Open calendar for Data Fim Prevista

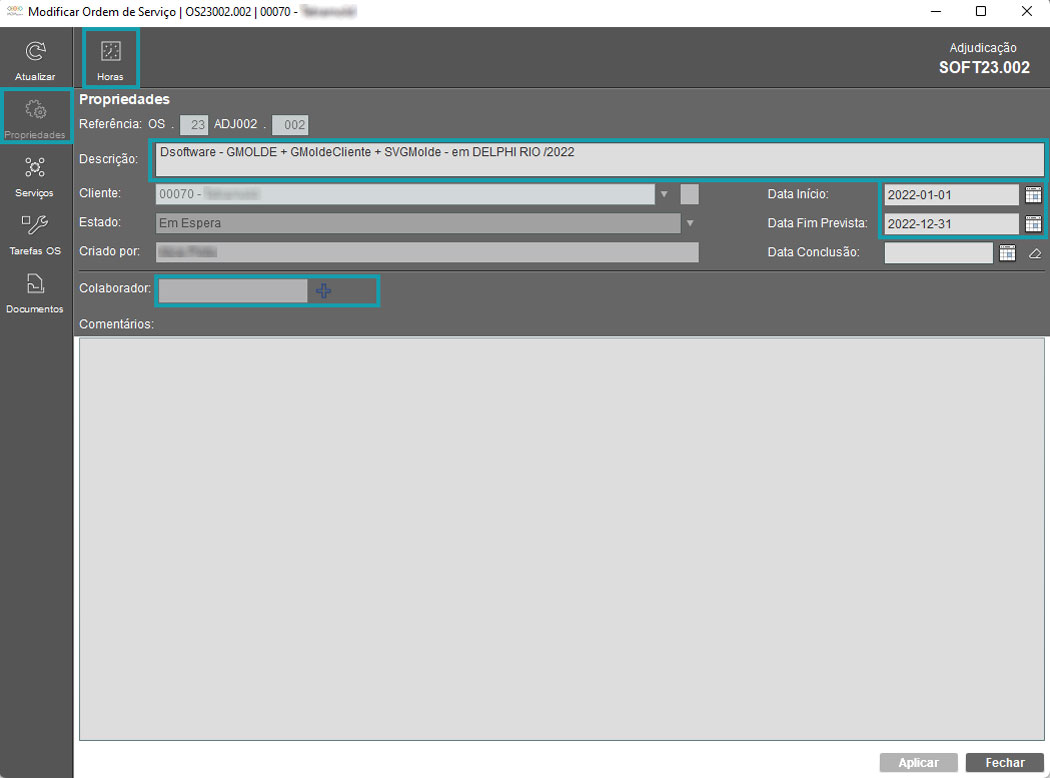pyautogui.click(x=1033, y=224)
